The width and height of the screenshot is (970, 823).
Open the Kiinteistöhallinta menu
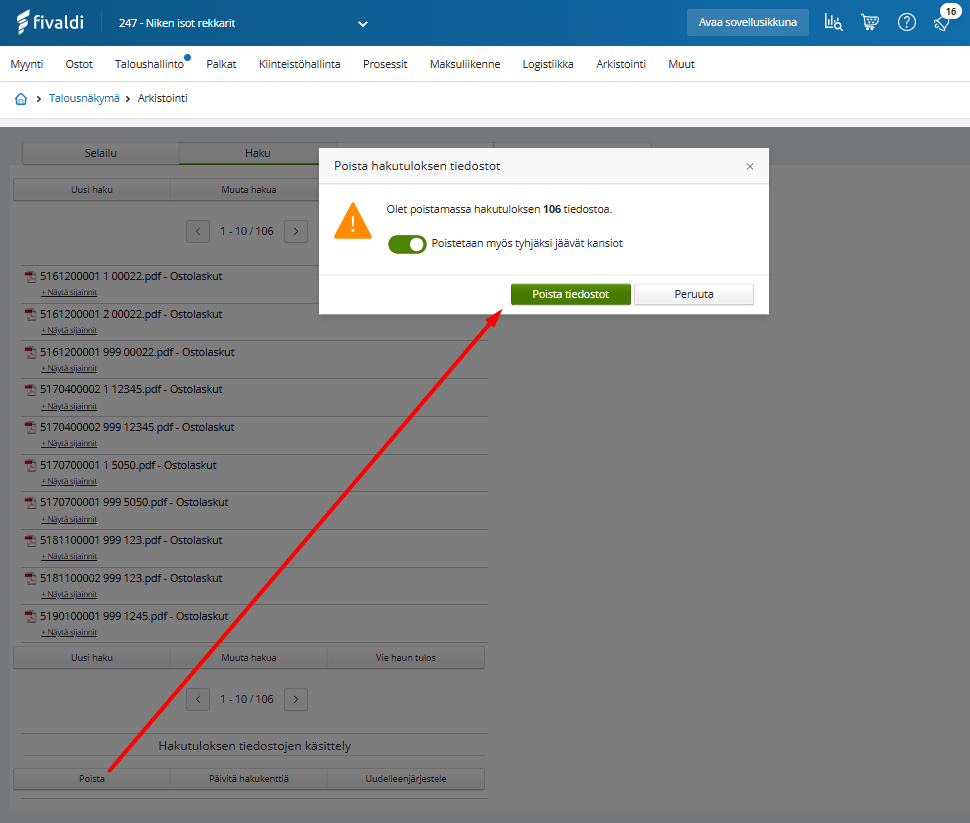pos(299,64)
